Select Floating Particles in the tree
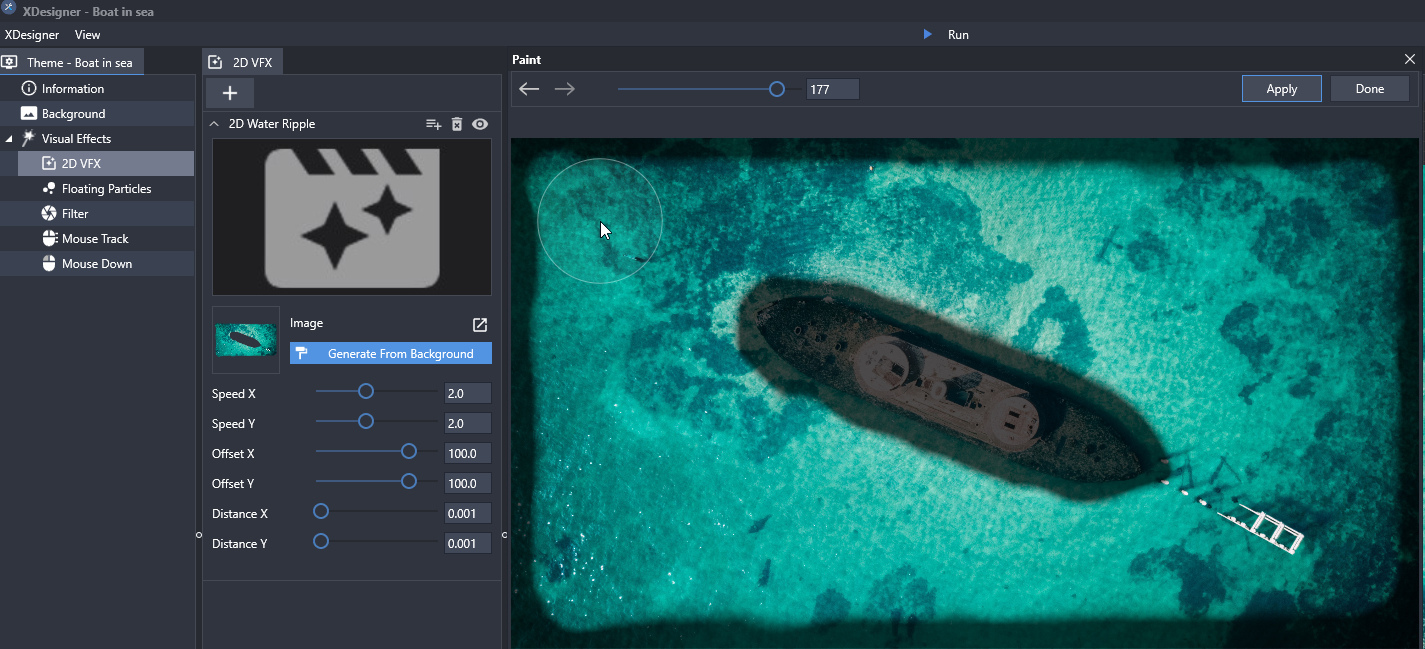 106,189
